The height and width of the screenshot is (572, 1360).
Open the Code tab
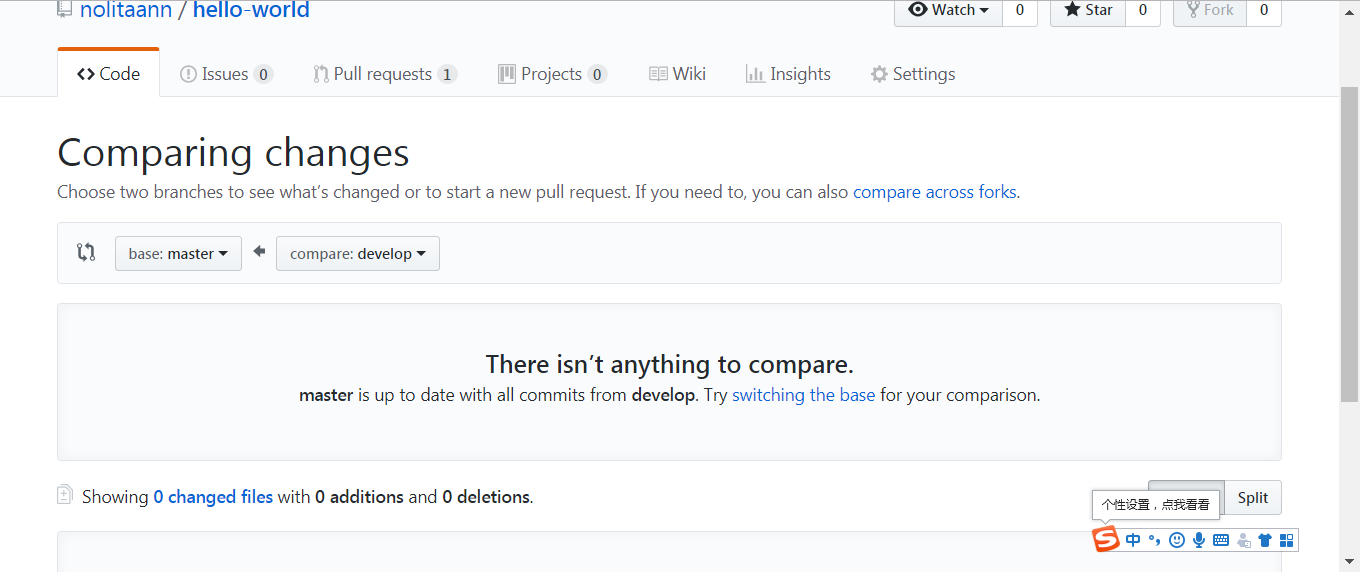(108, 74)
